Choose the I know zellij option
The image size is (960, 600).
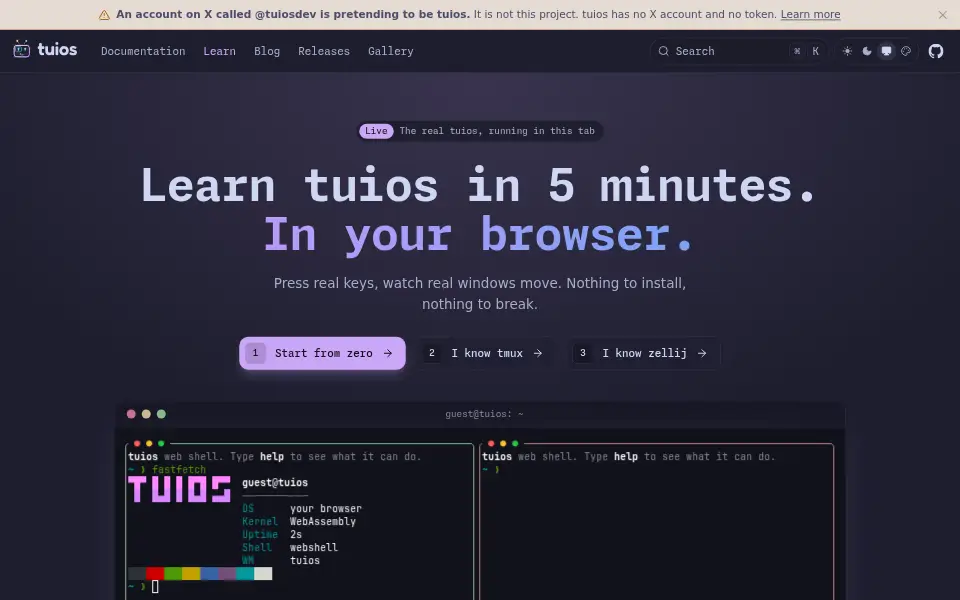[645, 353]
